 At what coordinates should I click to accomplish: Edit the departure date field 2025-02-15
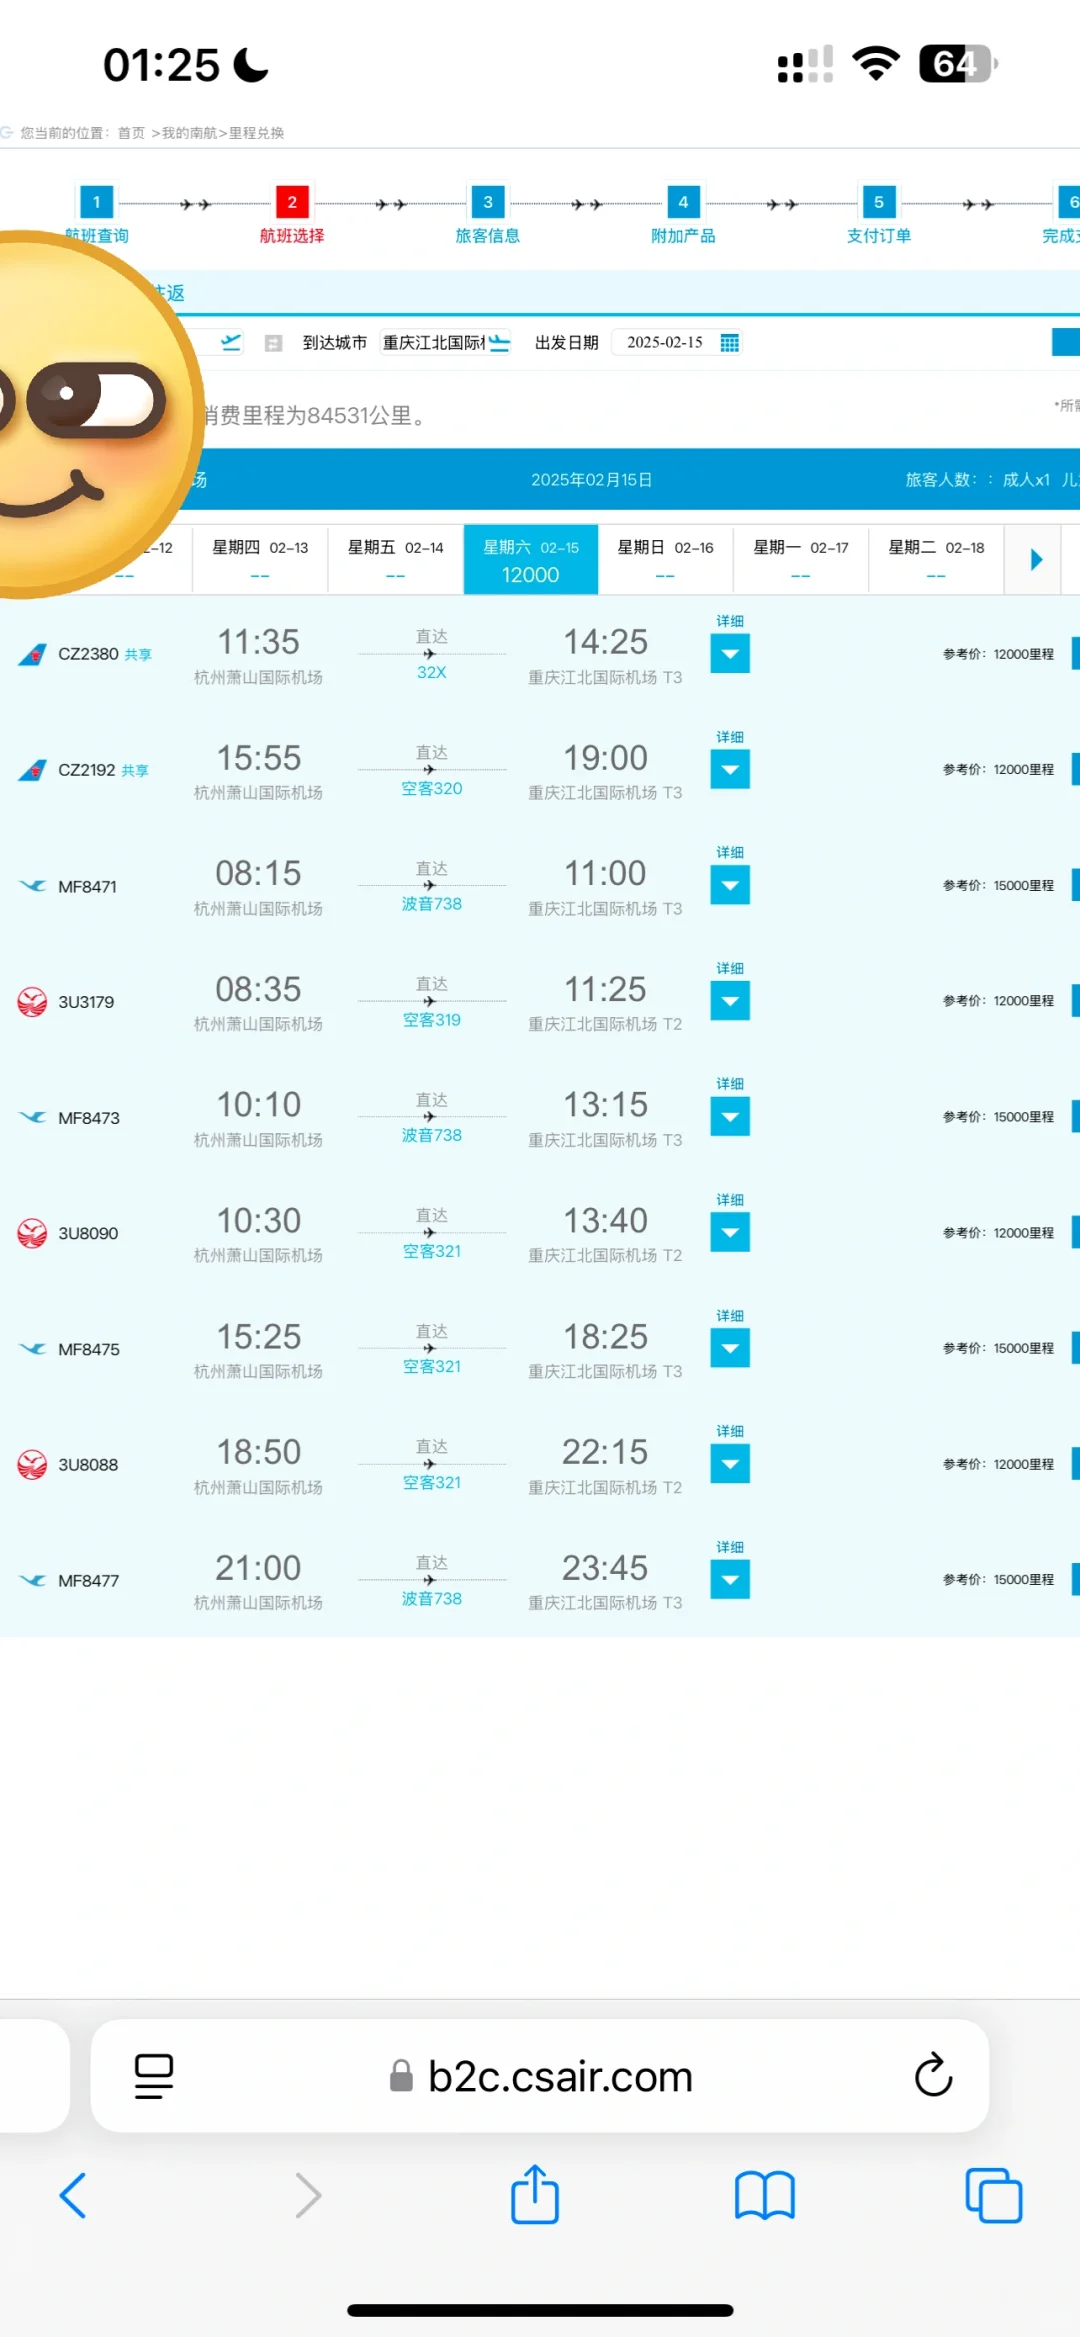665,342
